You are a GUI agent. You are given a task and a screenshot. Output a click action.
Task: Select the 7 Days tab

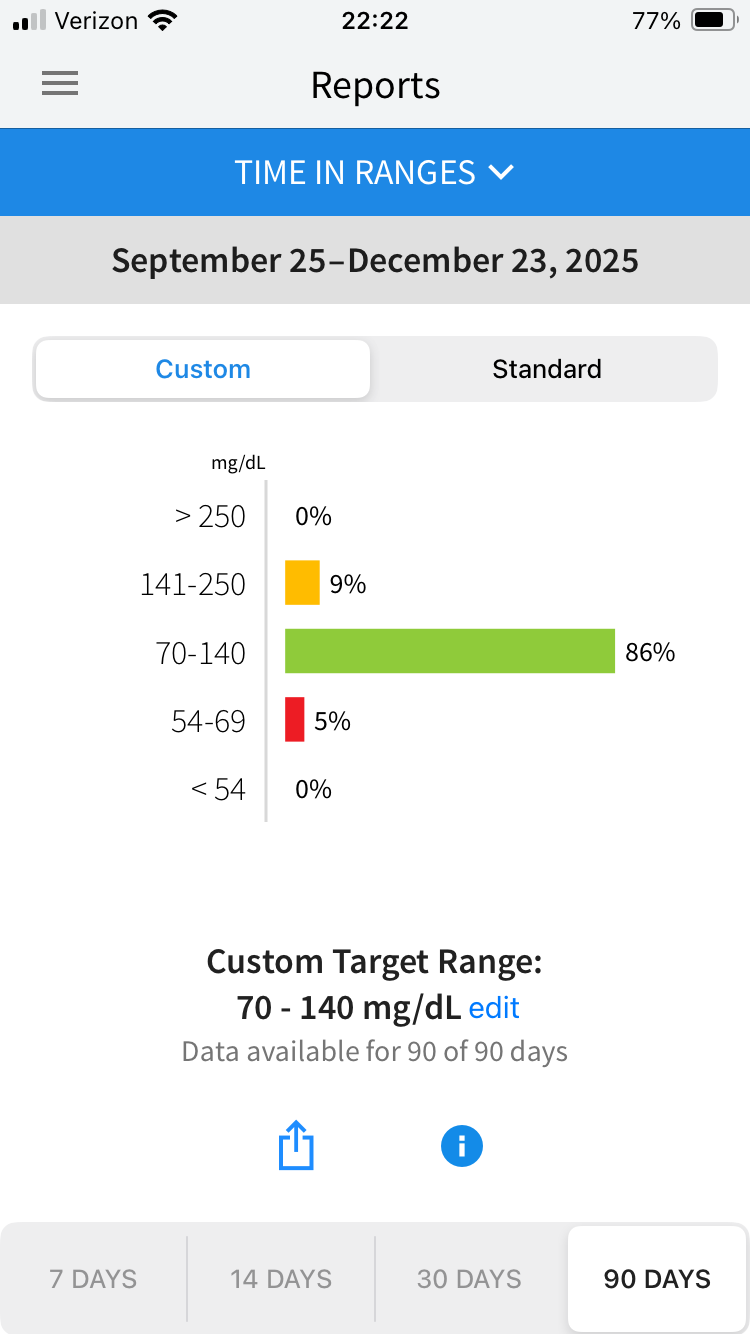(x=94, y=1279)
